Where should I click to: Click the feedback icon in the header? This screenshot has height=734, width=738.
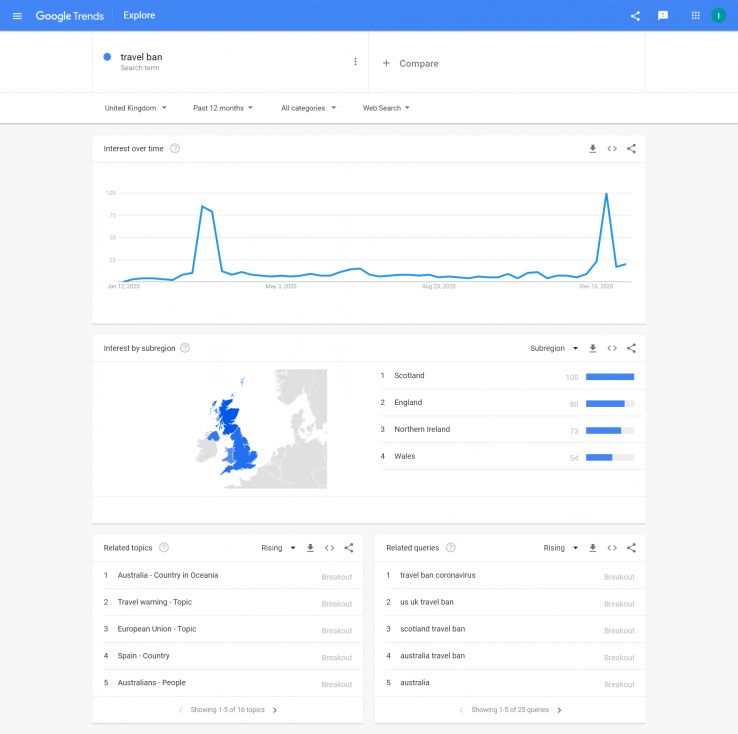point(662,16)
